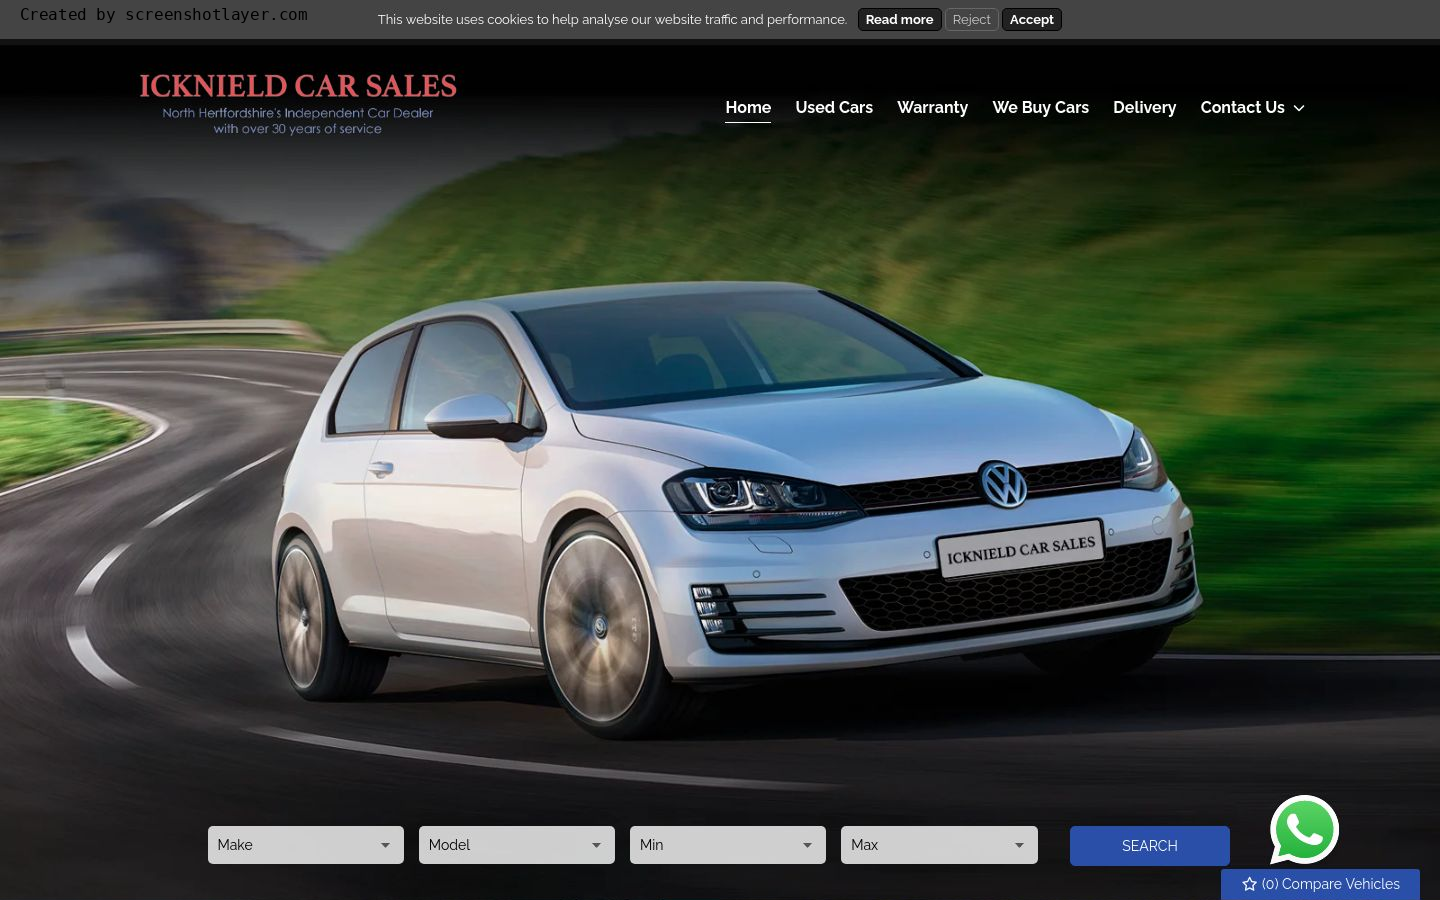Open the (0) Compare Vehicles bar

pyautogui.click(x=1320, y=884)
